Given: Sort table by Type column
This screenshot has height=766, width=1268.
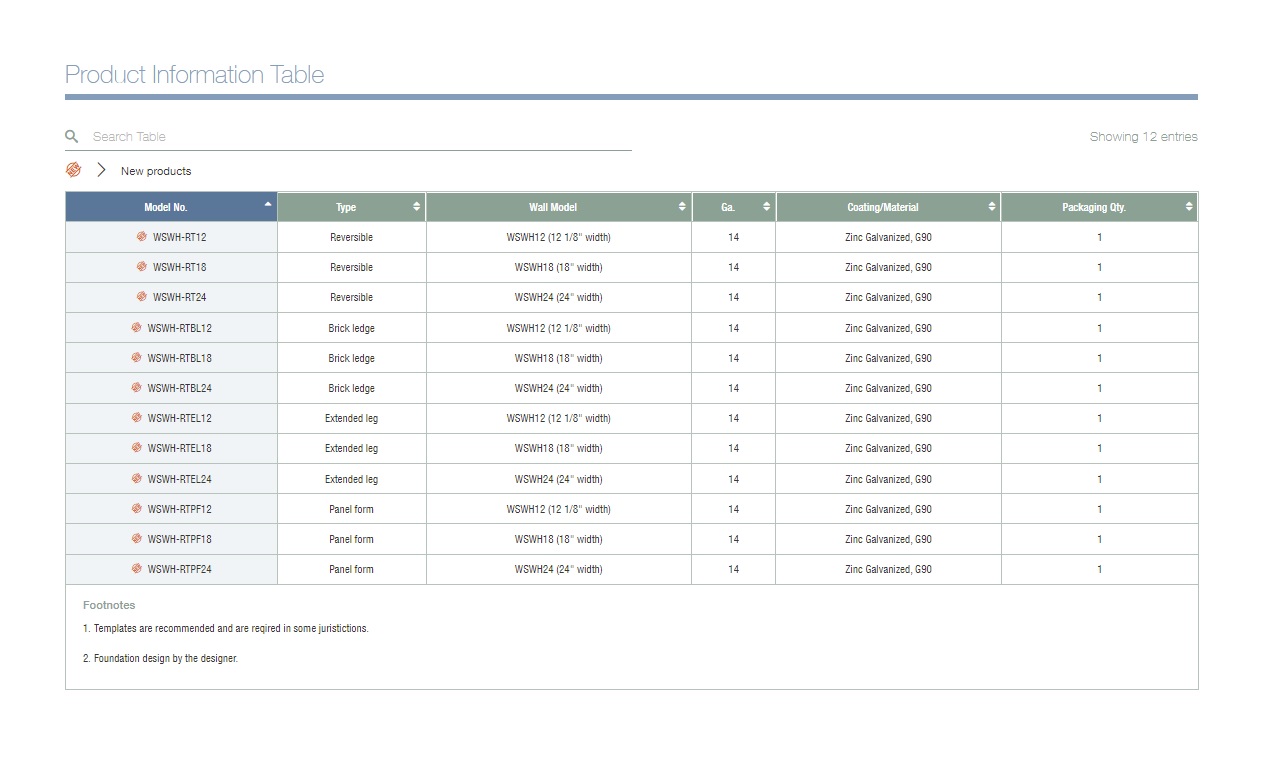Looking at the screenshot, I should (351, 207).
